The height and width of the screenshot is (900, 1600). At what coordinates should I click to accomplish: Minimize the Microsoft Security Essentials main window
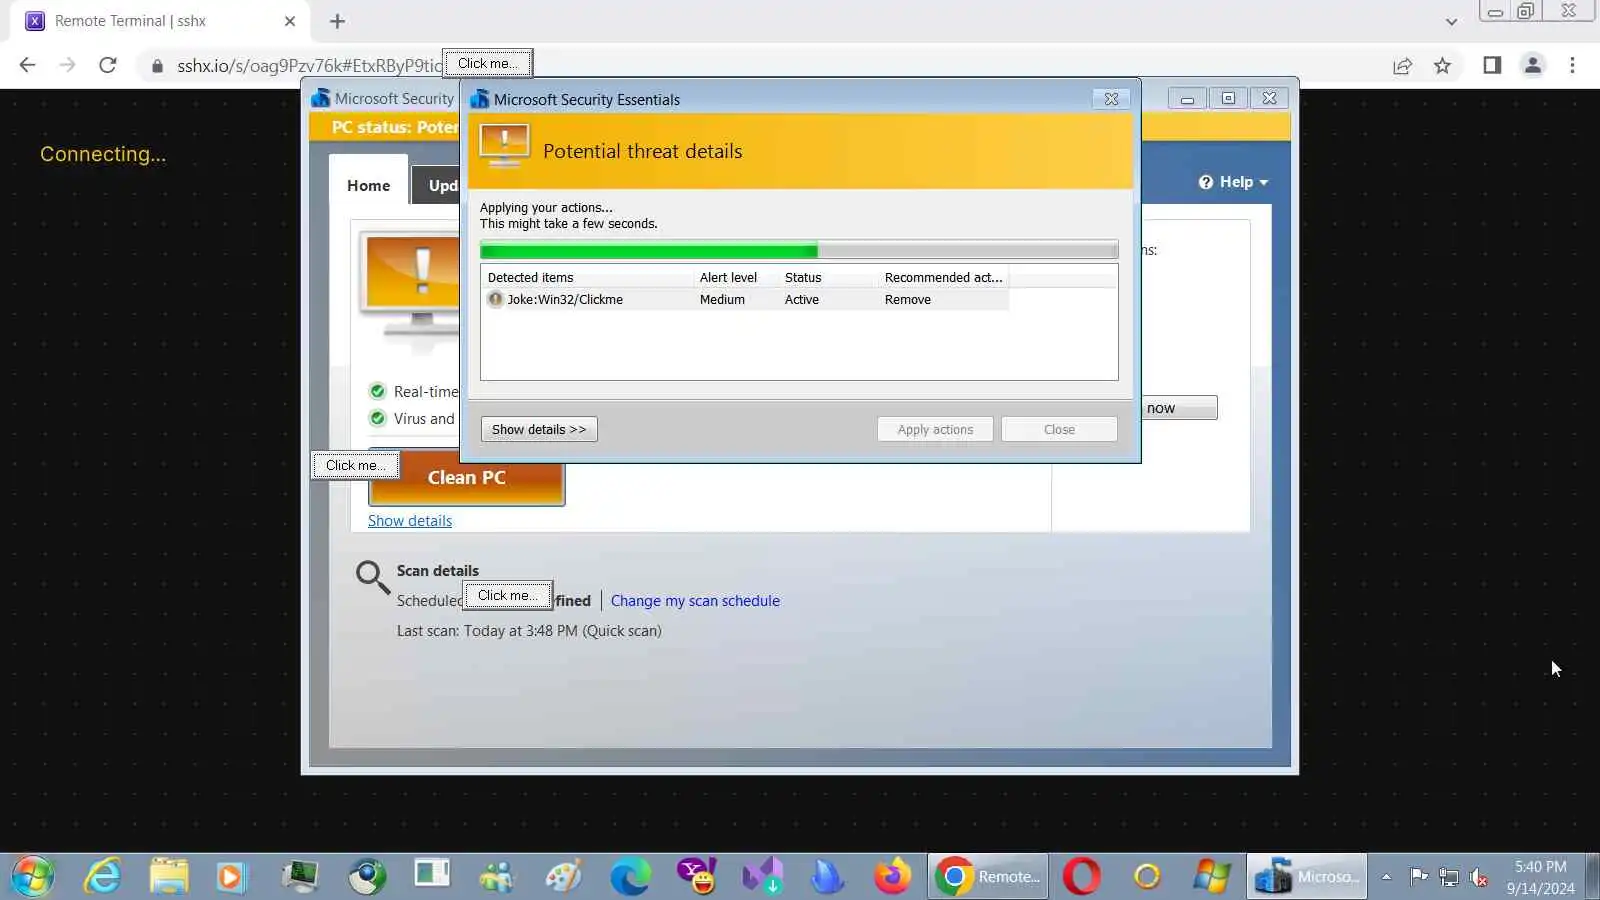pyautogui.click(x=1187, y=98)
